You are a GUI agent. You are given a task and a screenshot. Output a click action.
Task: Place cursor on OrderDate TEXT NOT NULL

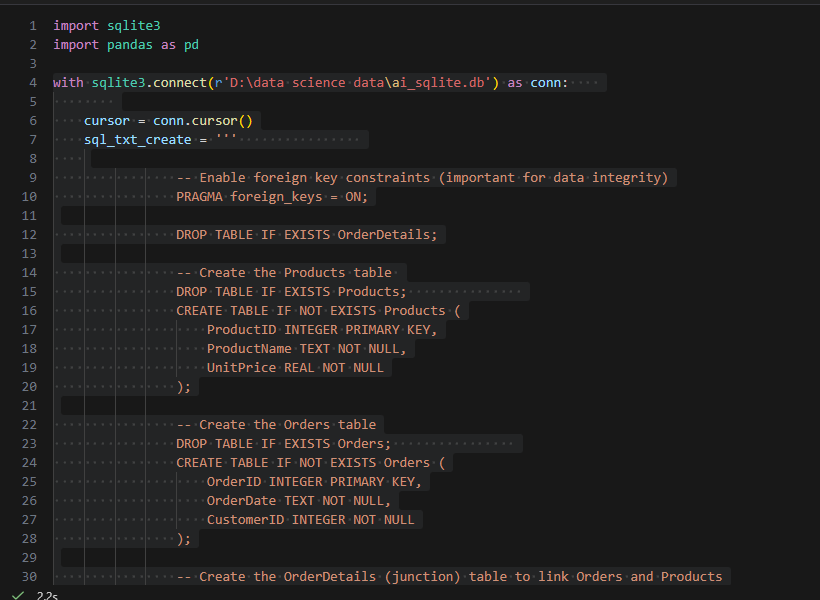click(x=298, y=500)
